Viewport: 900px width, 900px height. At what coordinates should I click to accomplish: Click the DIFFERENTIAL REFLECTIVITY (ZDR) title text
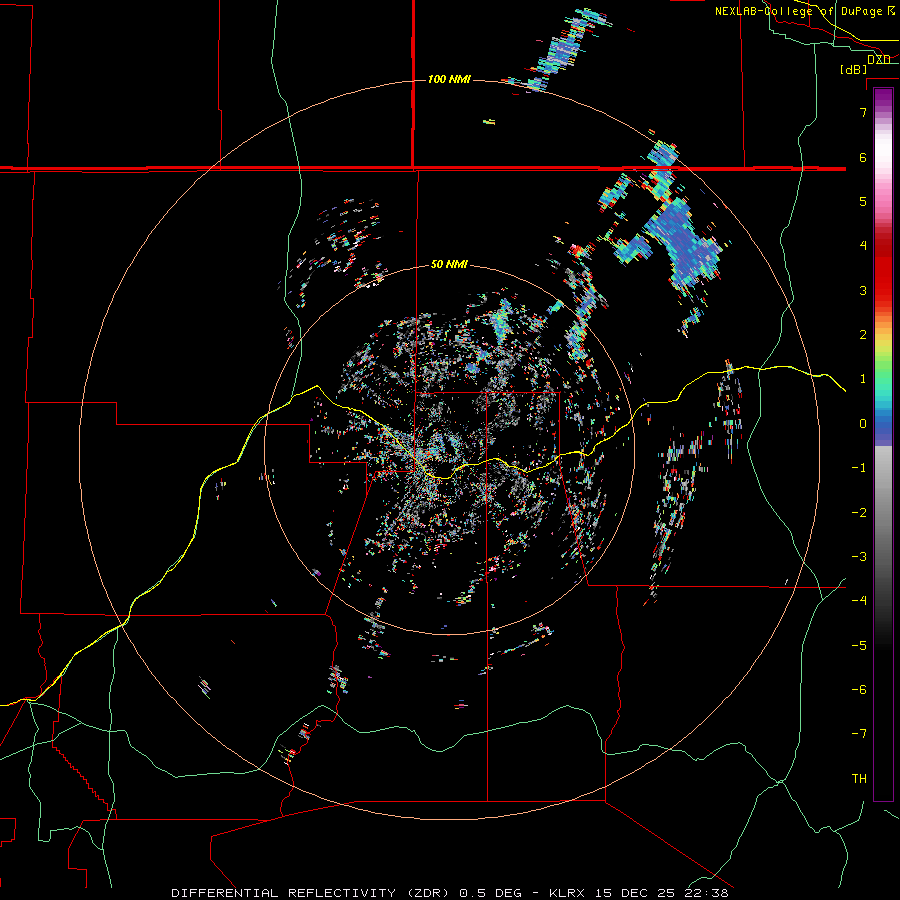click(x=312, y=893)
